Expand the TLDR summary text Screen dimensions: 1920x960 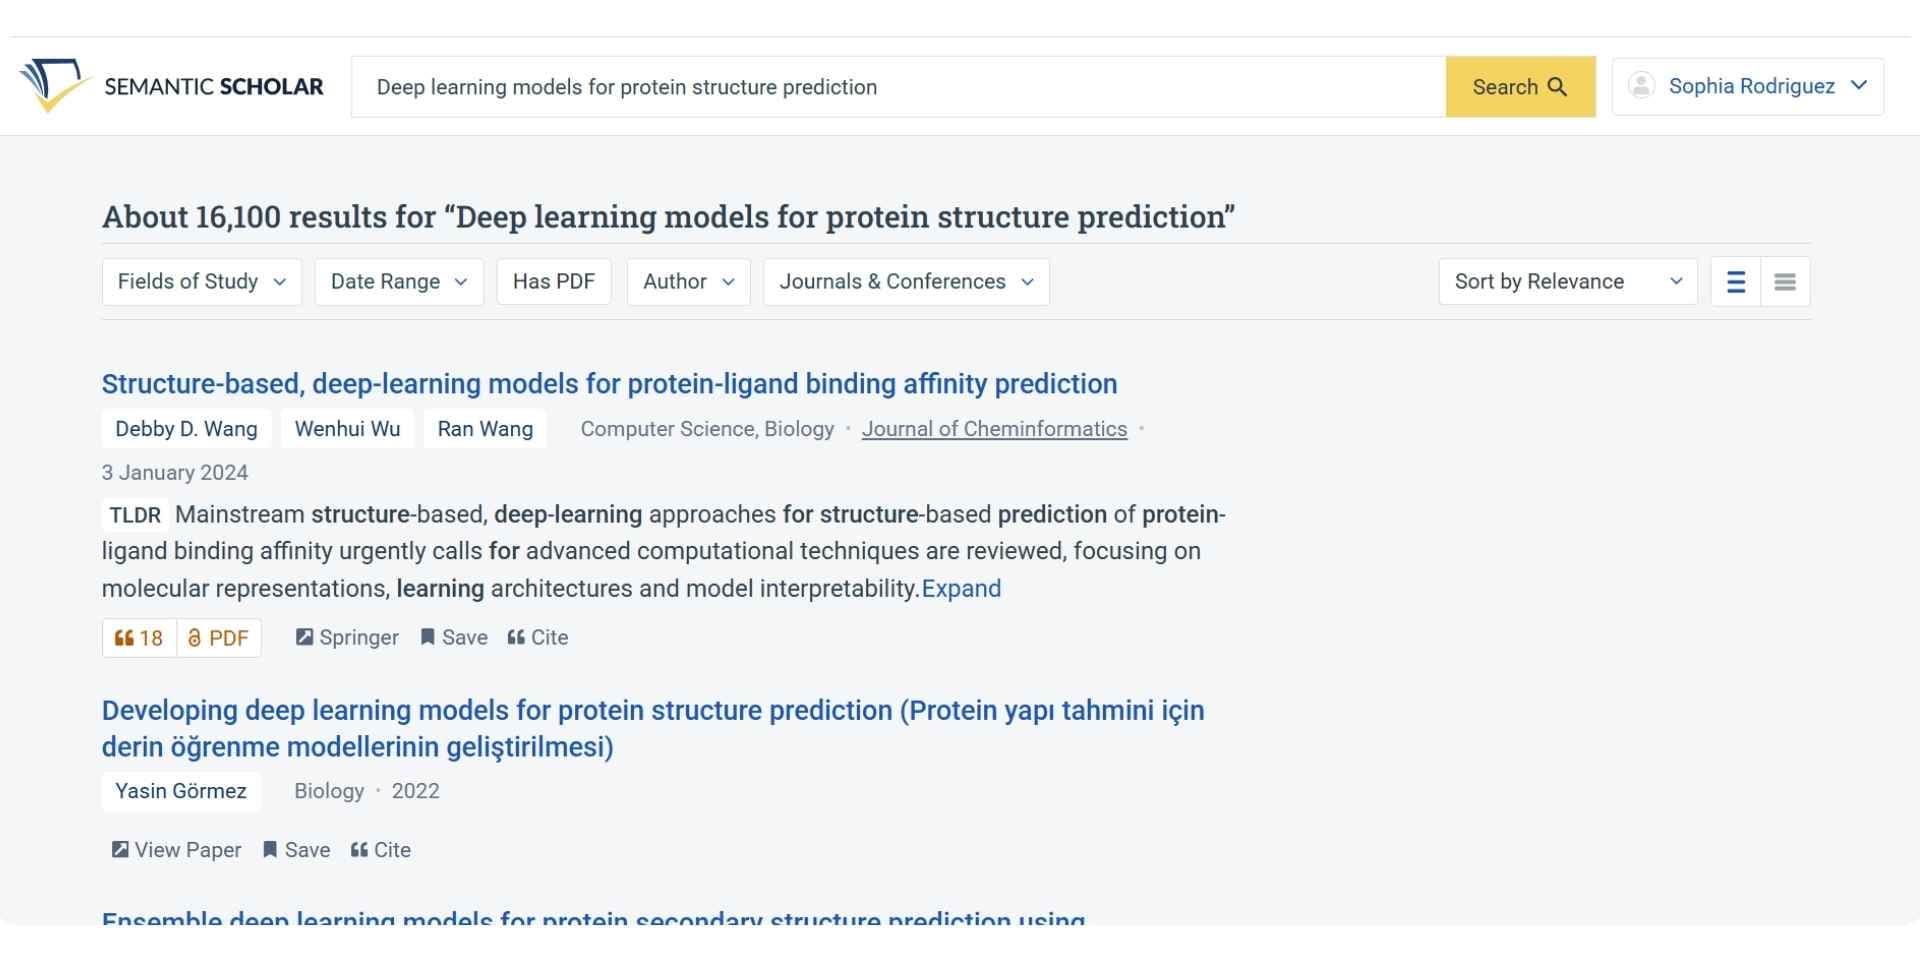point(961,588)
